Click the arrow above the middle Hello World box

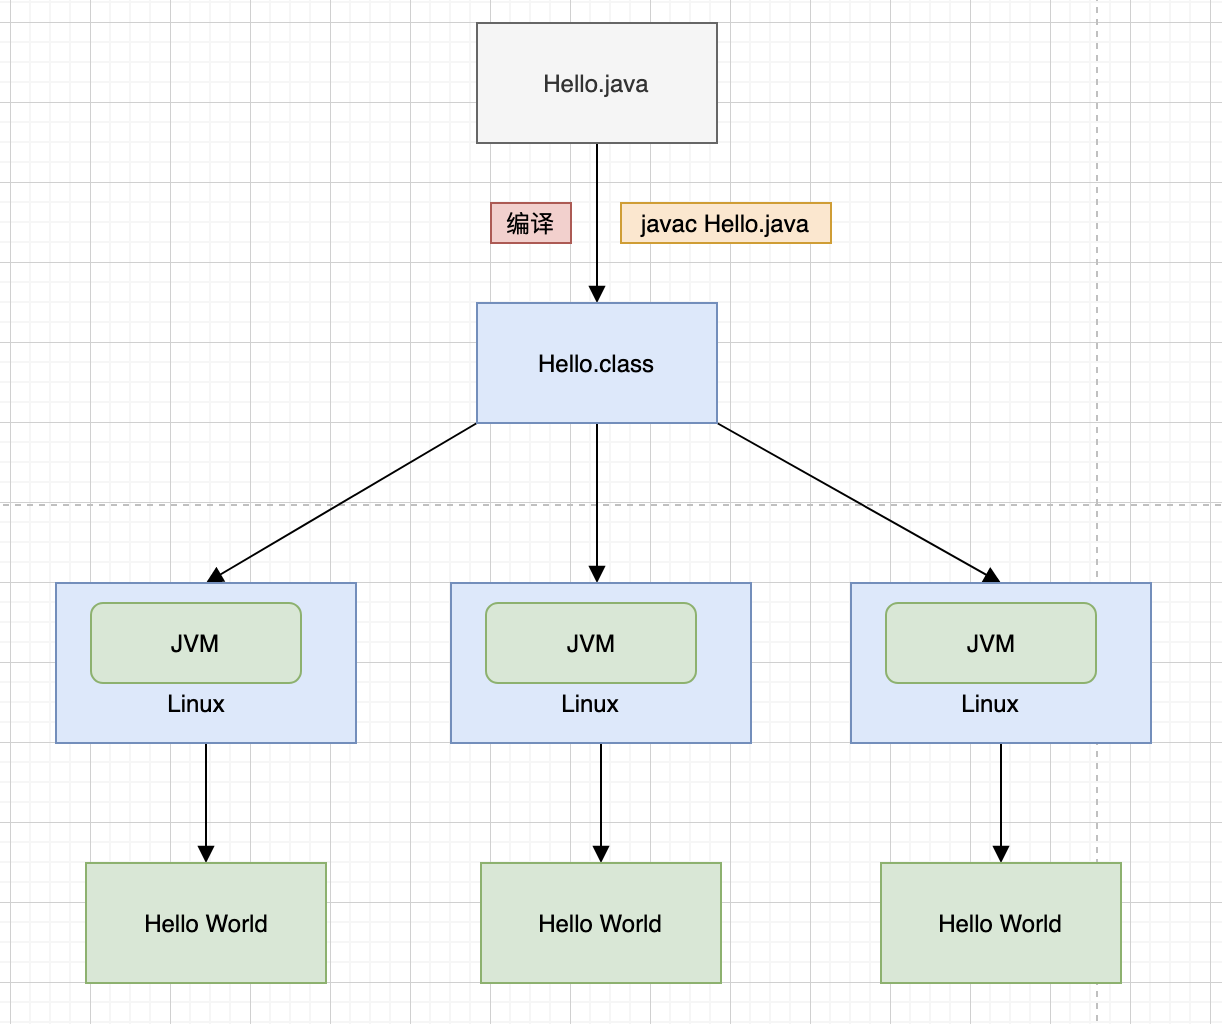(x=600, y=805)
